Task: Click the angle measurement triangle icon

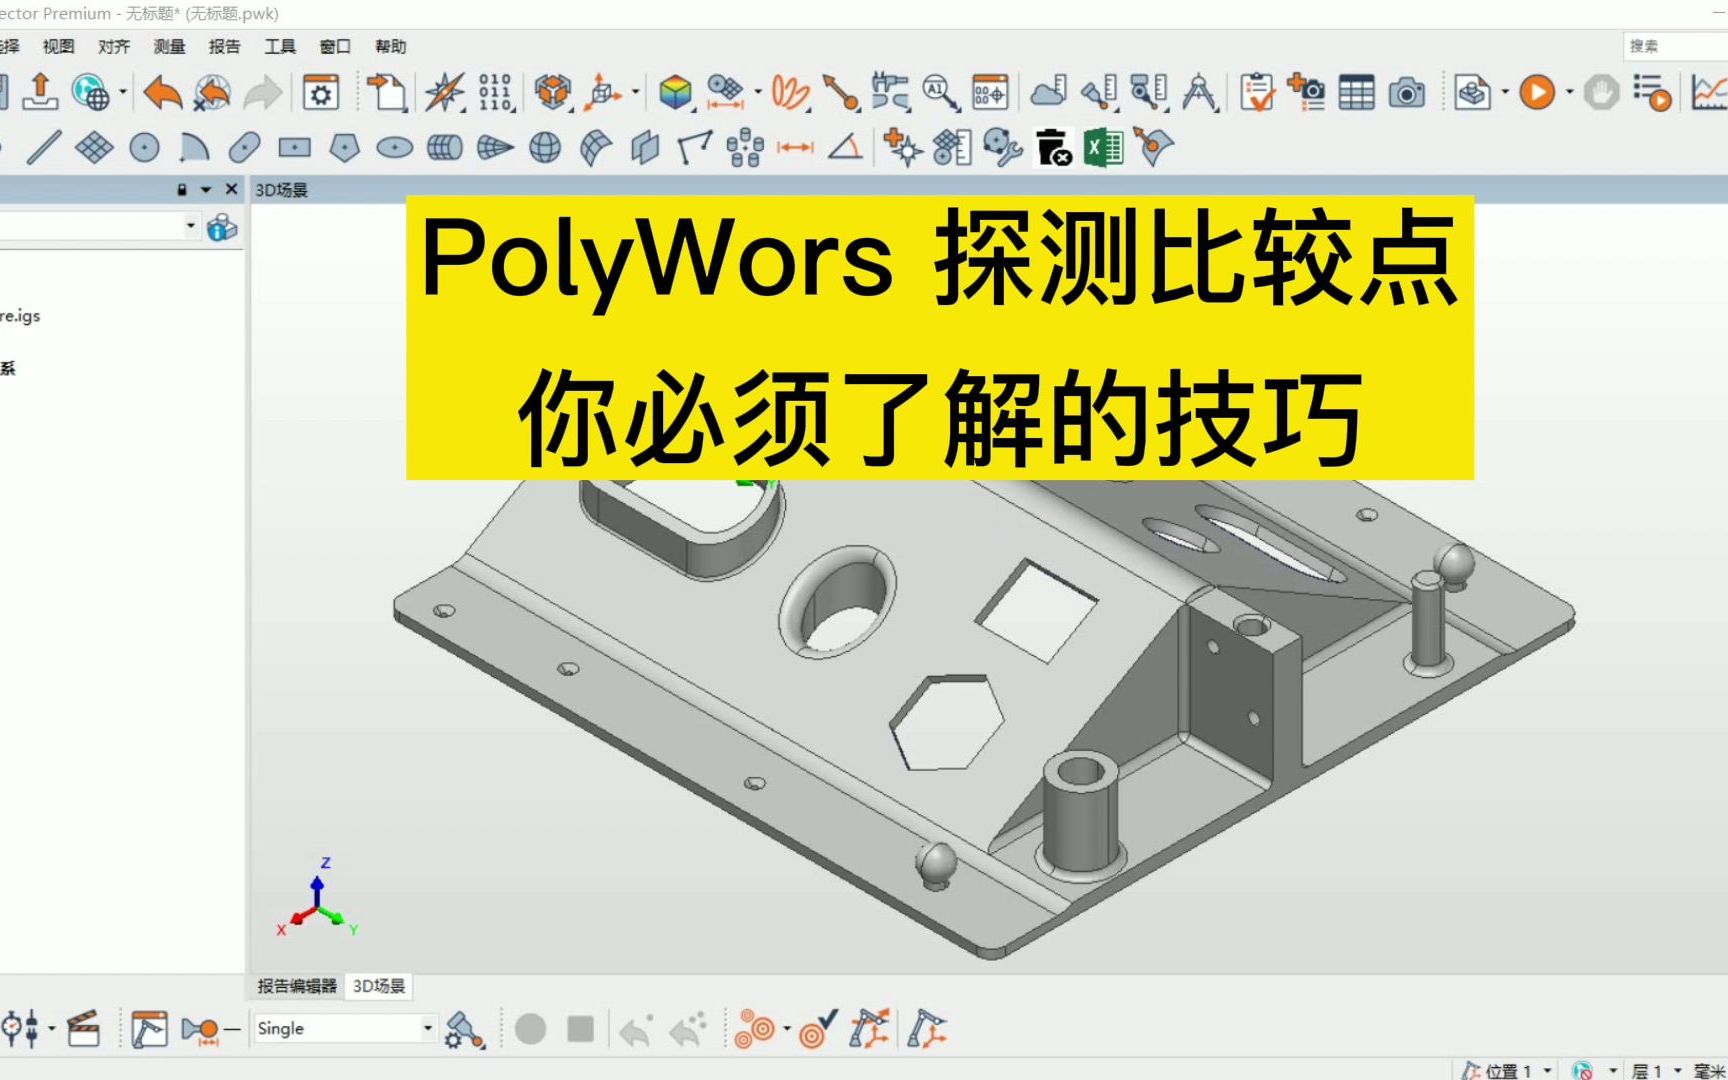Action: coord(846,148)
